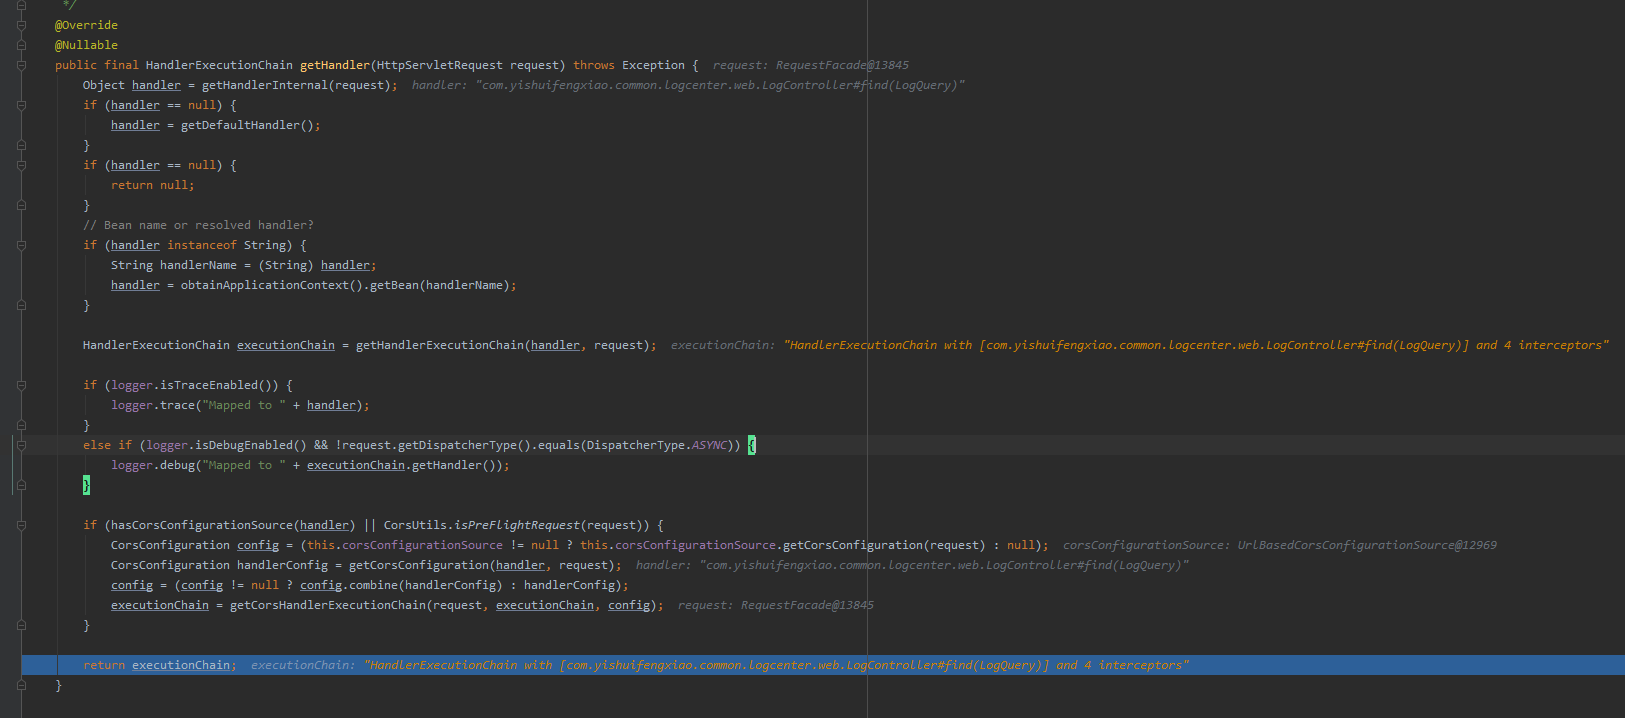Collapse fold marker beside @Override annotation
Image resolution: width=1625 pixels, height=718 pixels.
tap(21, 25)
